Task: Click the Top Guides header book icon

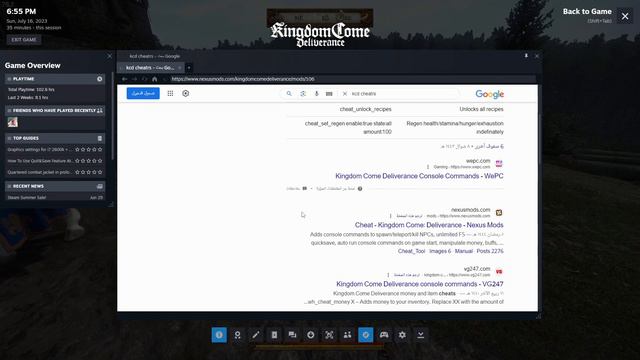Action: click(100, 138)
